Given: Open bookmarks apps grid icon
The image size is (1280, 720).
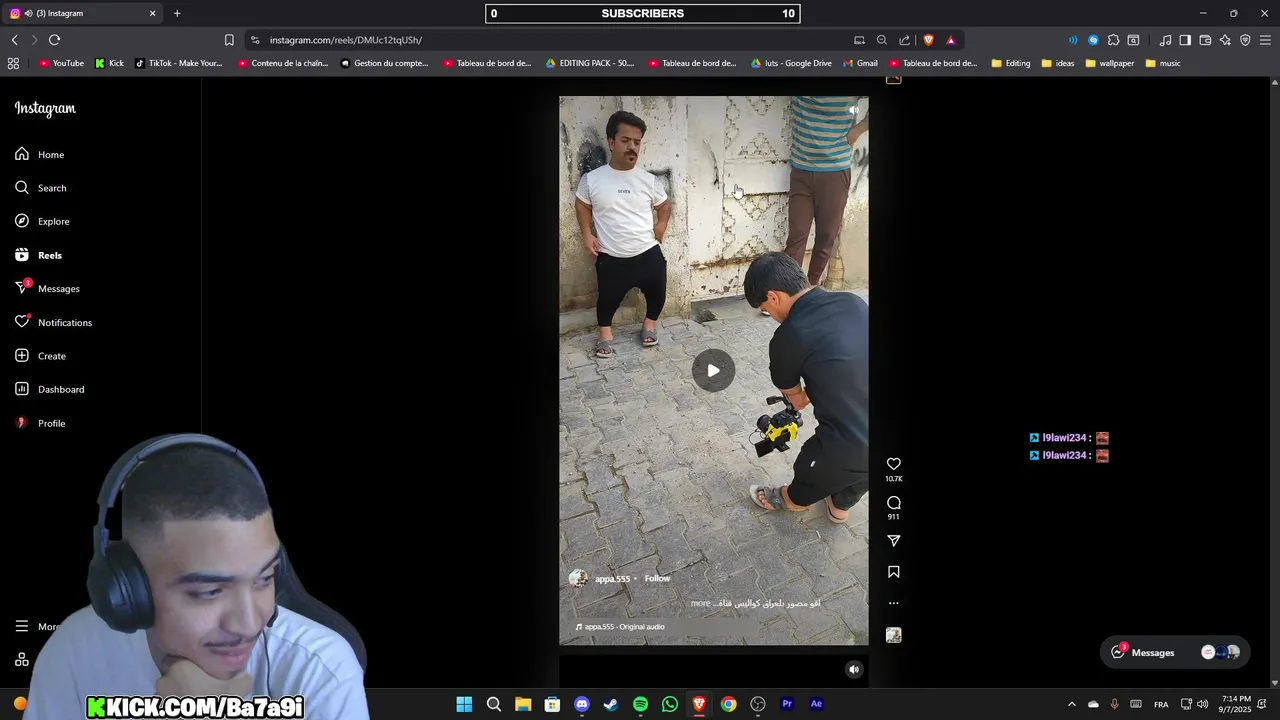Looking at the screenshot, I should coord(13,63).
